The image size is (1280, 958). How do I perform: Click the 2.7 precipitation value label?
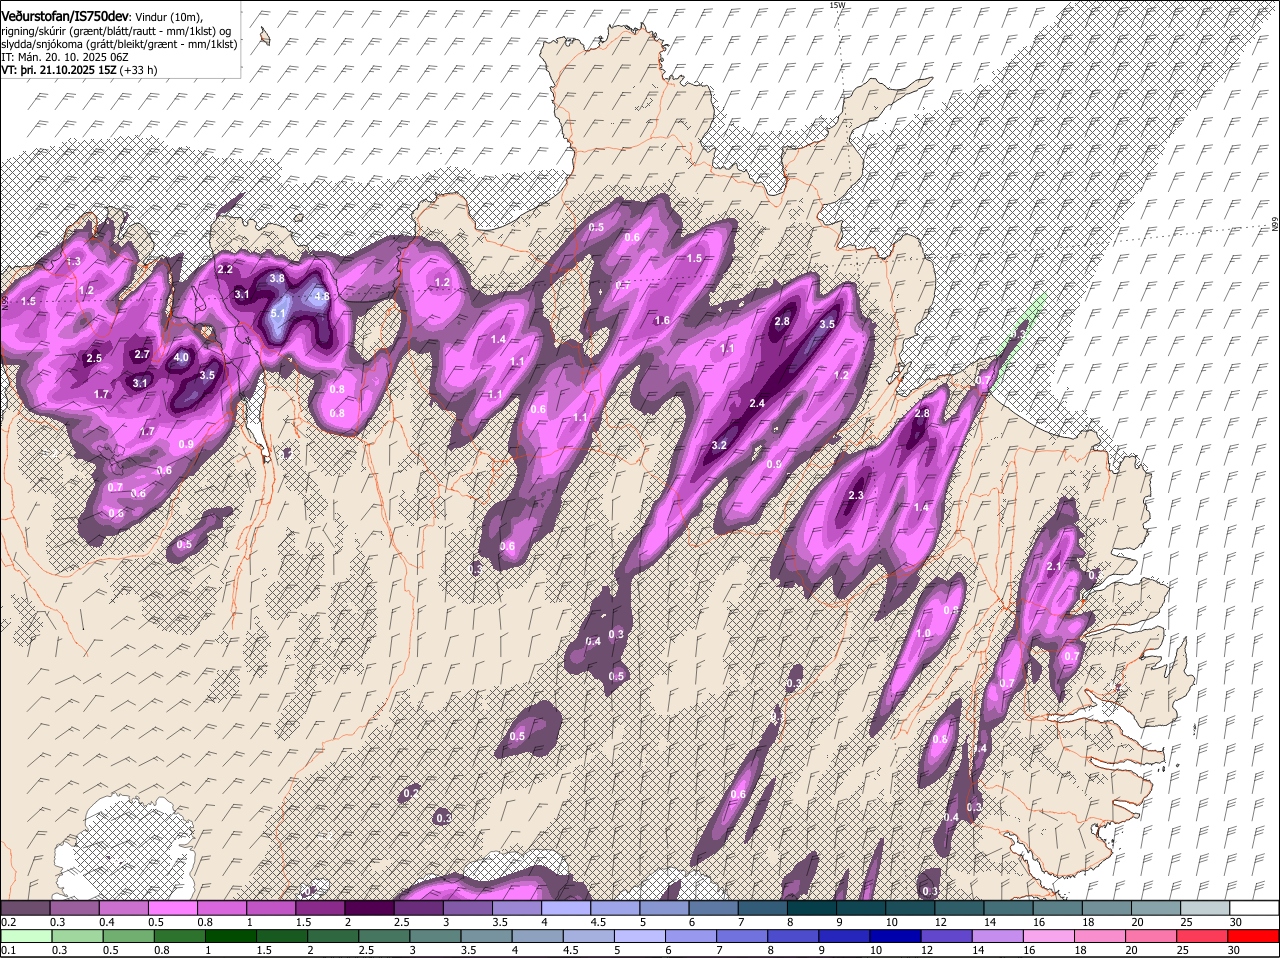[142, 354]
